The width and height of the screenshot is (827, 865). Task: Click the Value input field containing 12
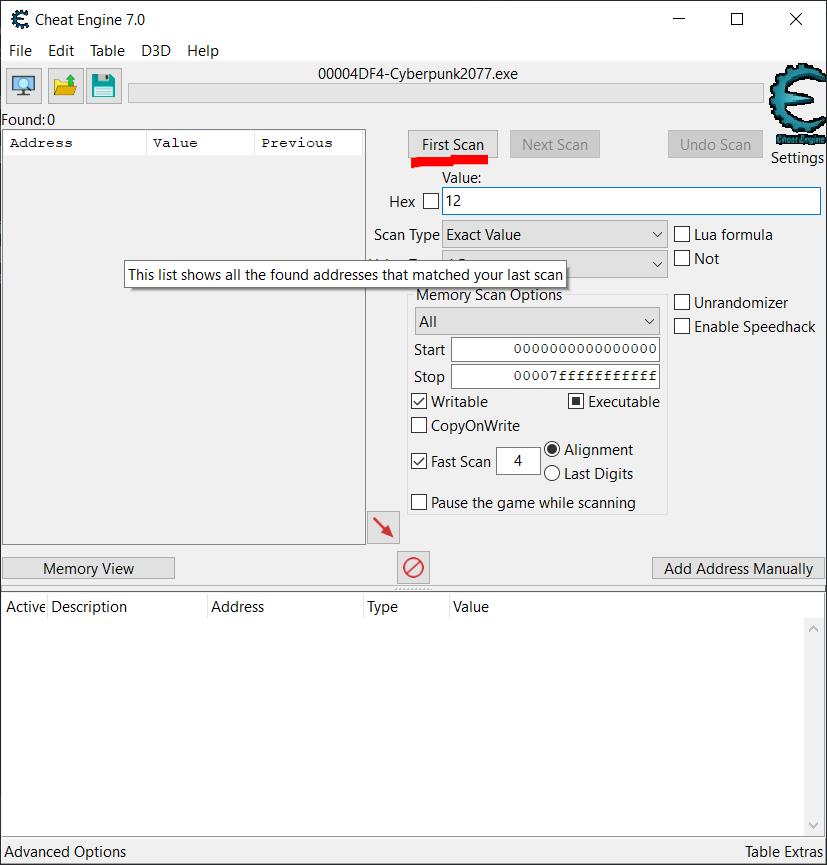(630, 201)
